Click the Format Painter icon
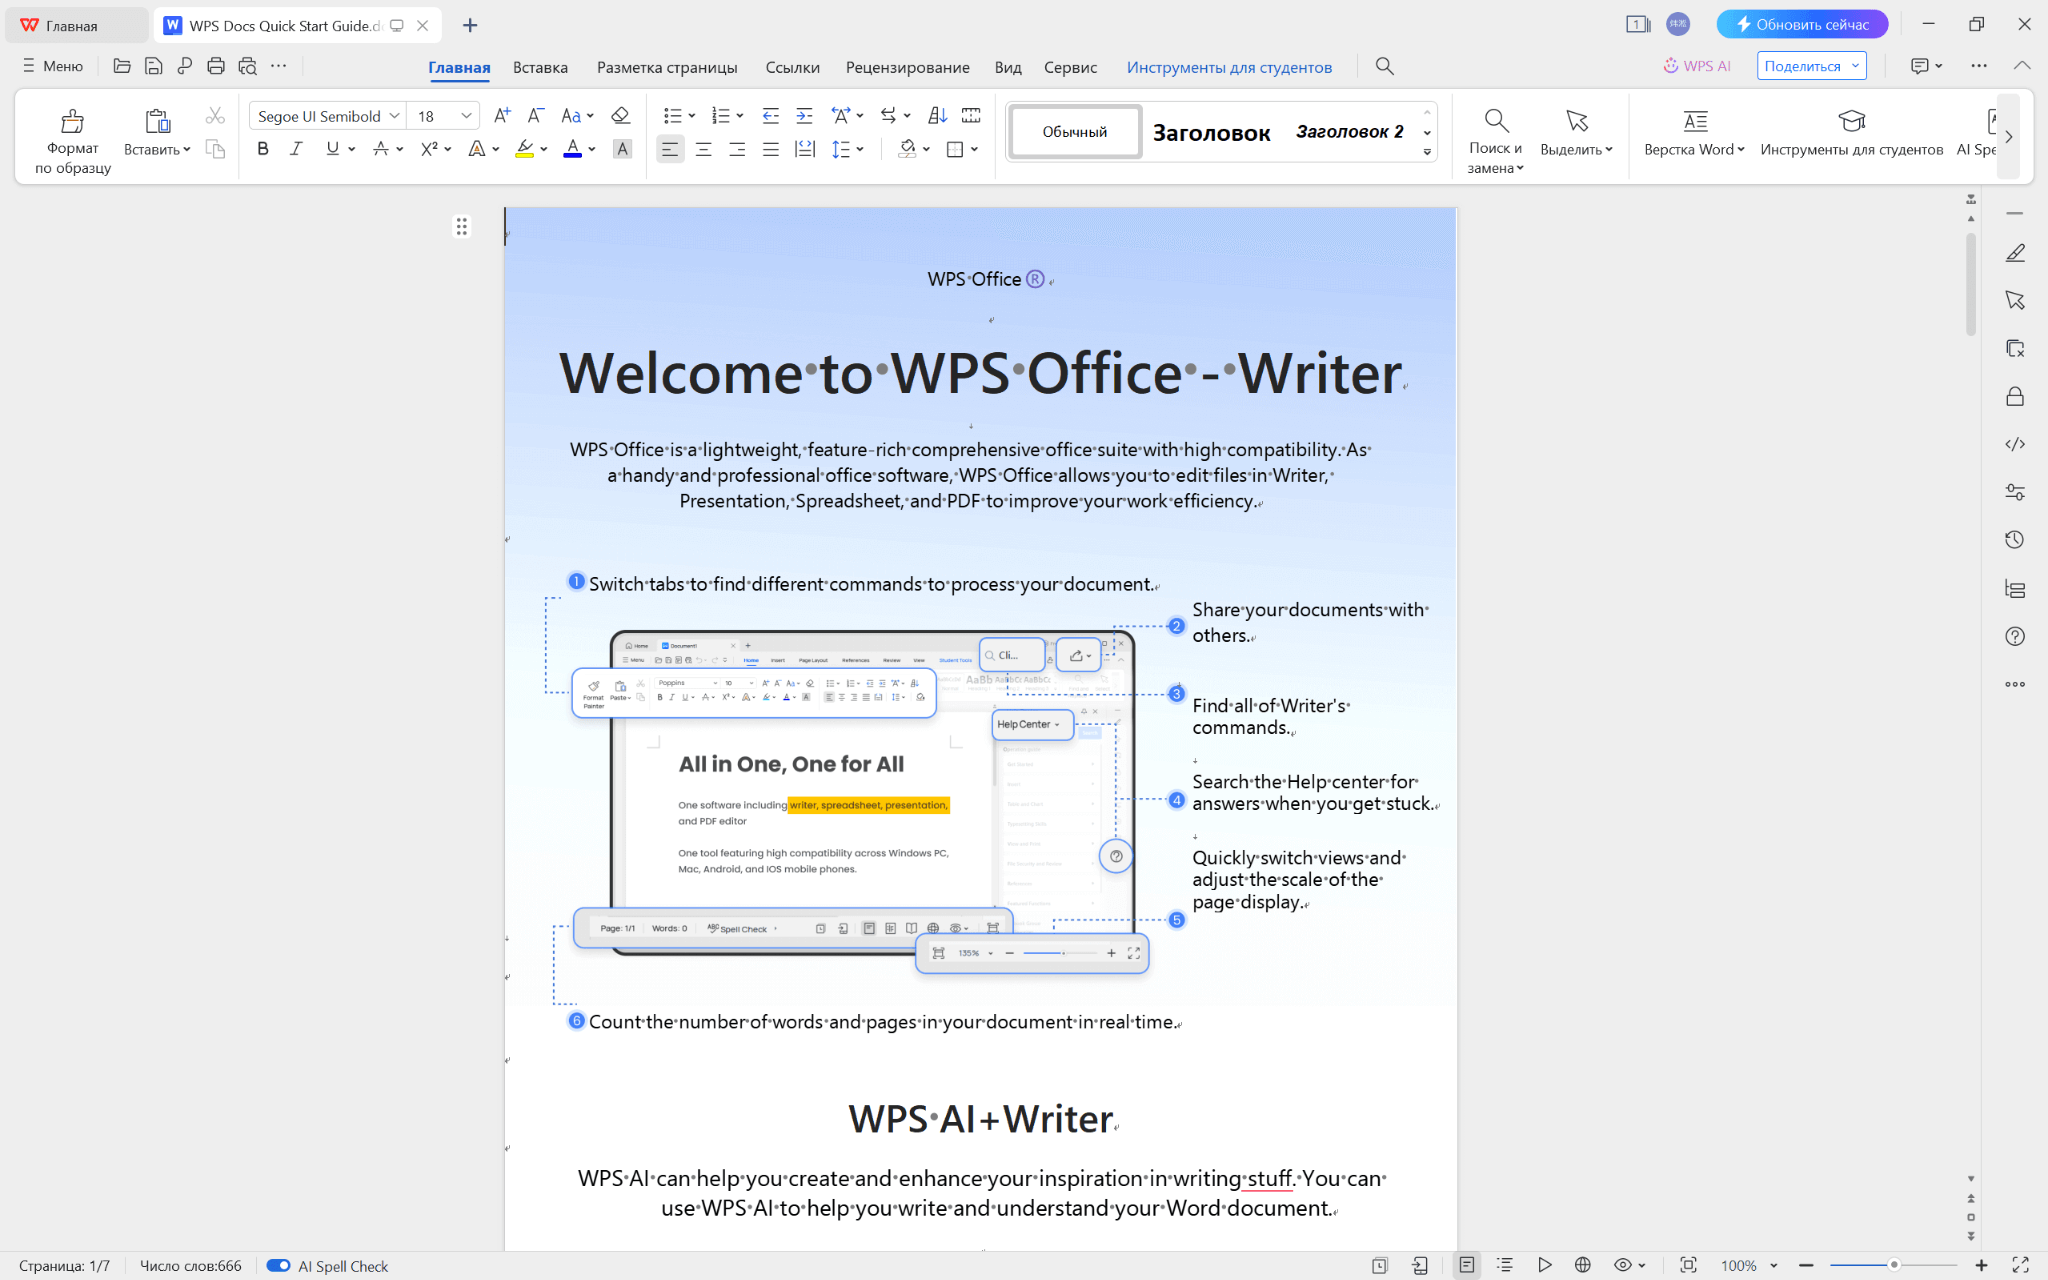Viewport: 2048px width, 1280px height. point(72,122)
